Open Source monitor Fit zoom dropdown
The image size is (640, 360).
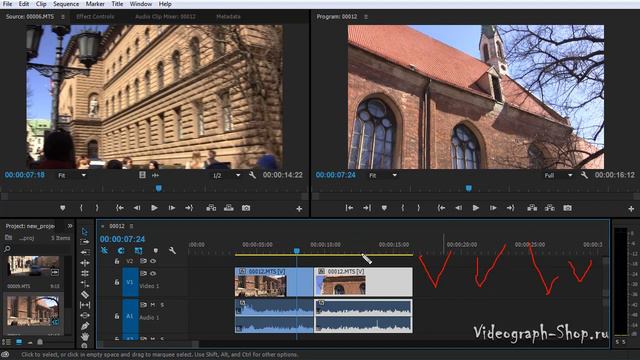(72, 176)
